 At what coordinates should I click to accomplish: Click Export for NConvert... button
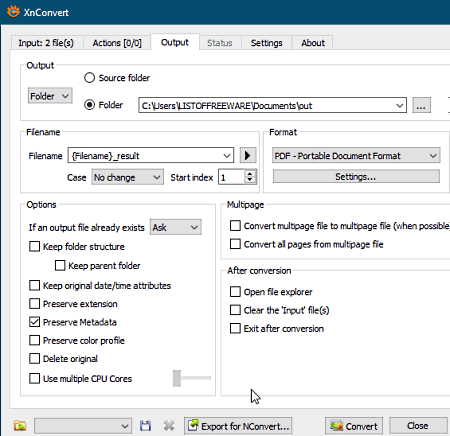coord(238,426)
